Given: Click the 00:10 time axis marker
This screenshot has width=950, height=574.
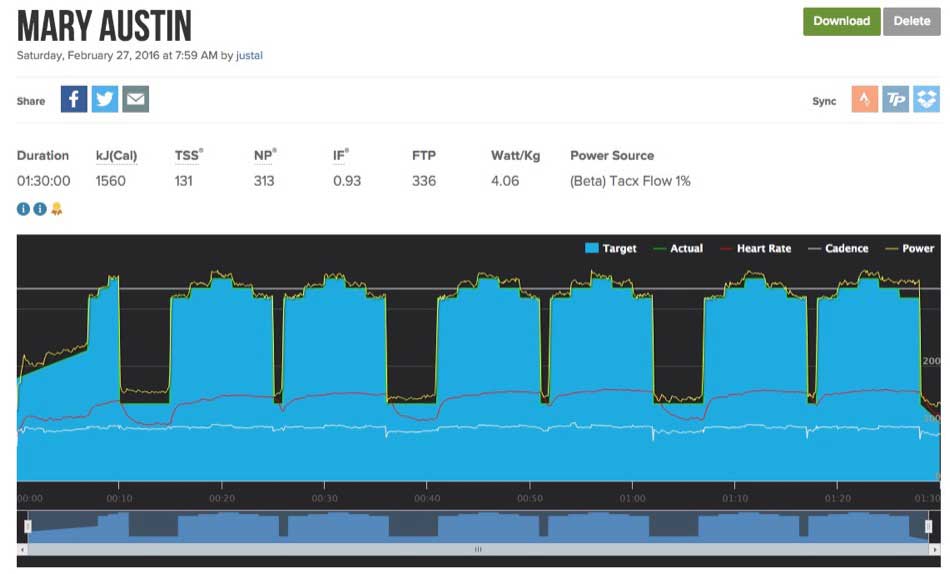Looking at the screenshot, I should pos(119,498).
